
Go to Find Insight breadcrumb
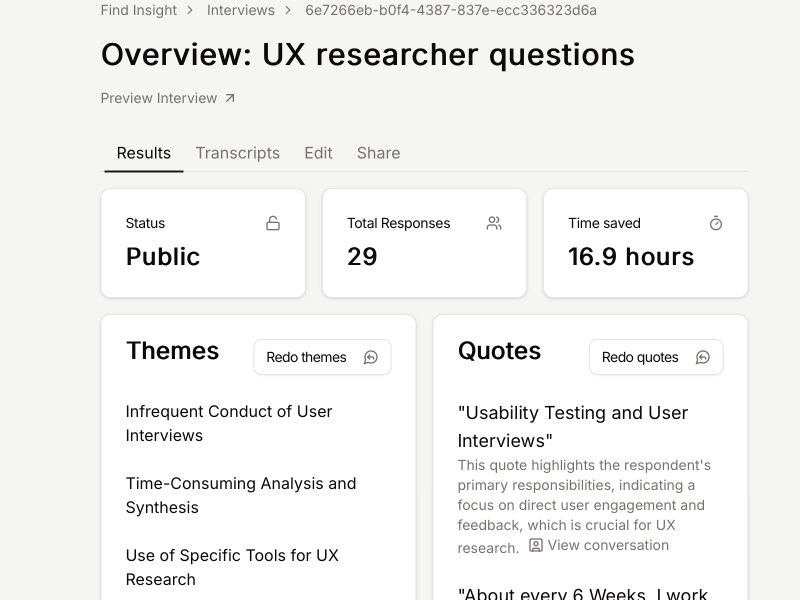138,10
